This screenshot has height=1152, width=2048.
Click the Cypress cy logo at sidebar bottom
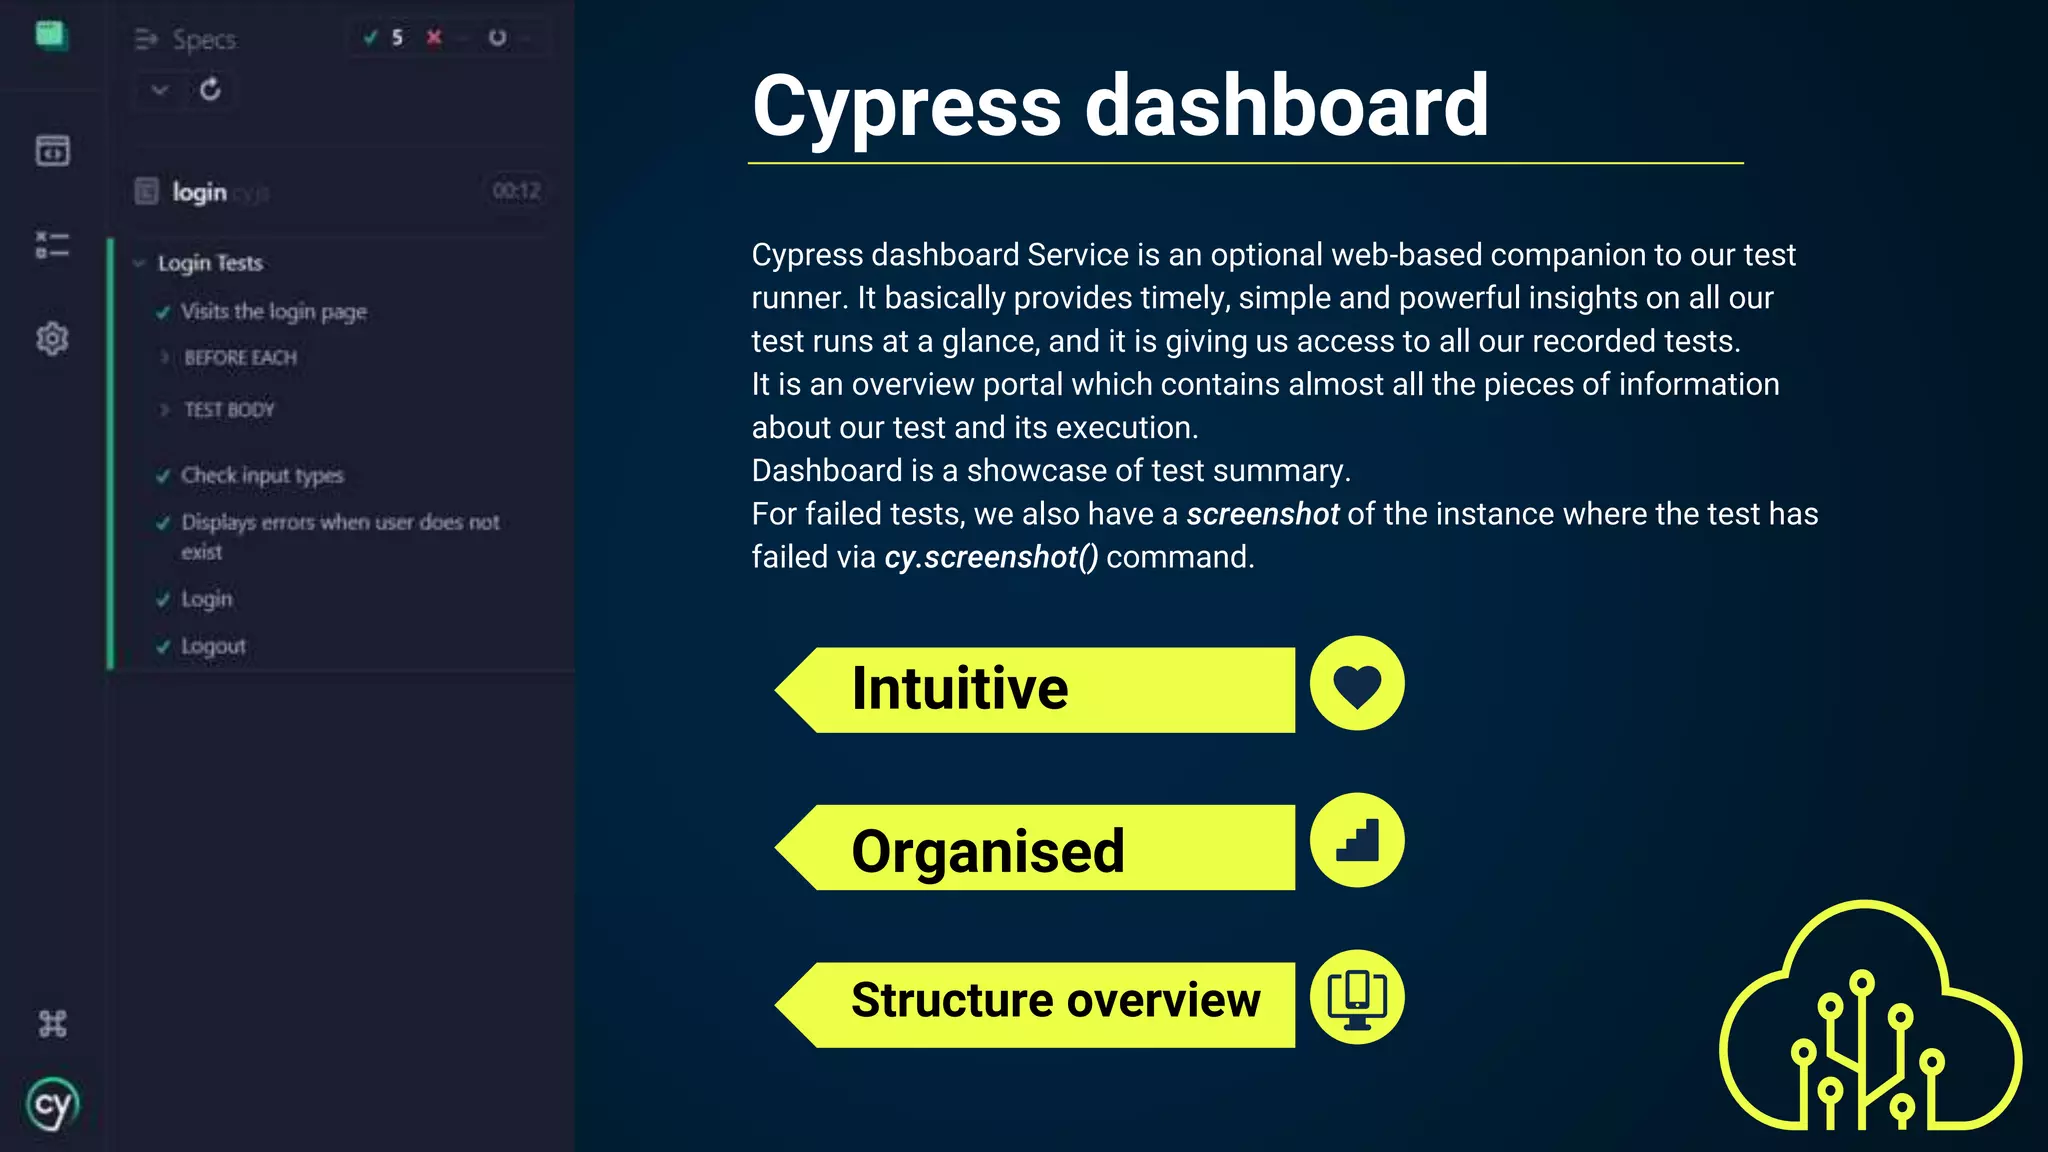(52, 1104)
